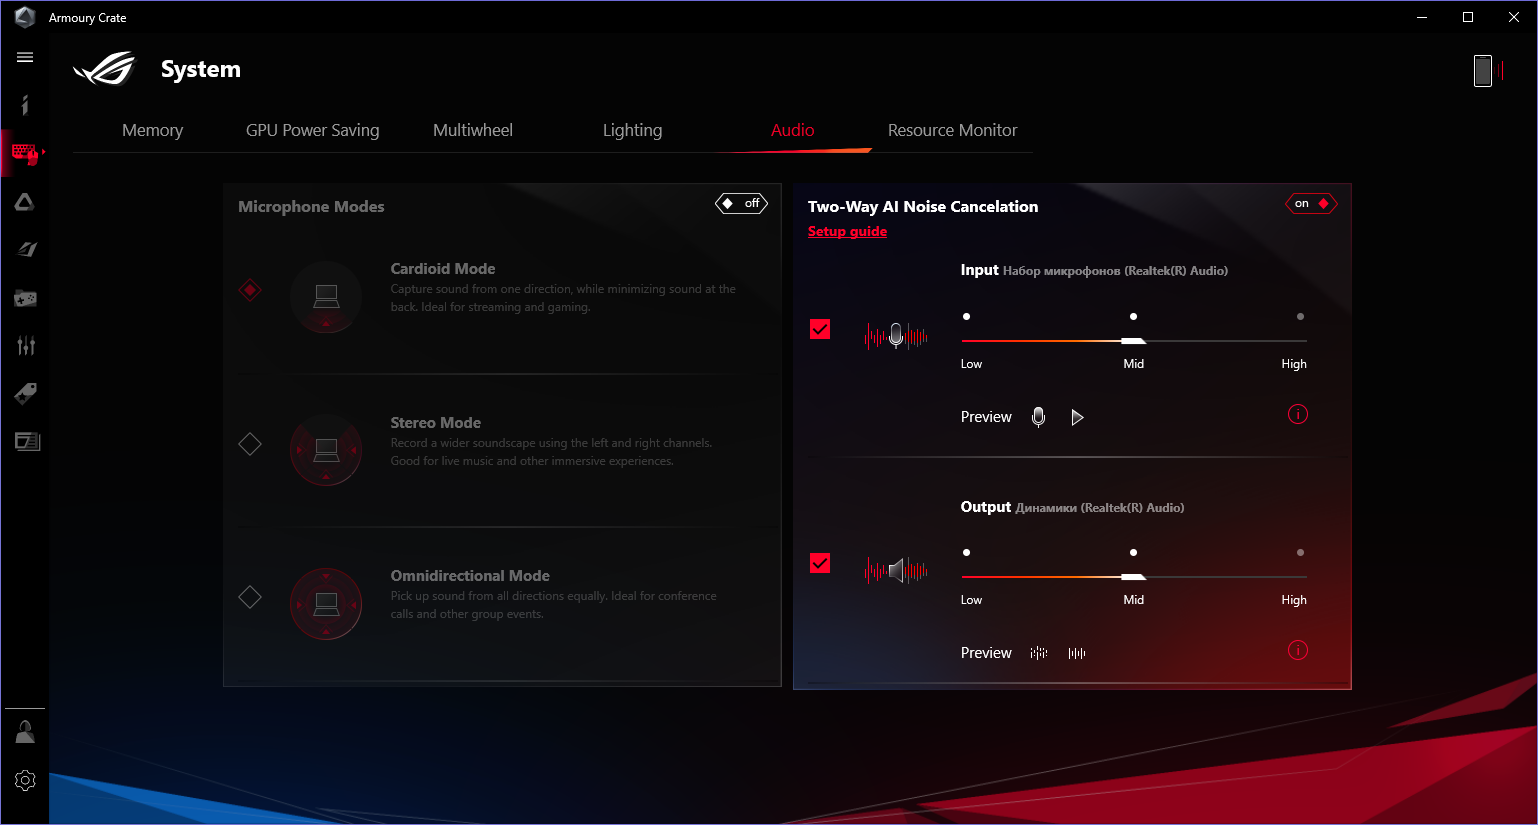
Task: Turn off Two-Way AI Noise Cancelation switch
Action: 1311,203
